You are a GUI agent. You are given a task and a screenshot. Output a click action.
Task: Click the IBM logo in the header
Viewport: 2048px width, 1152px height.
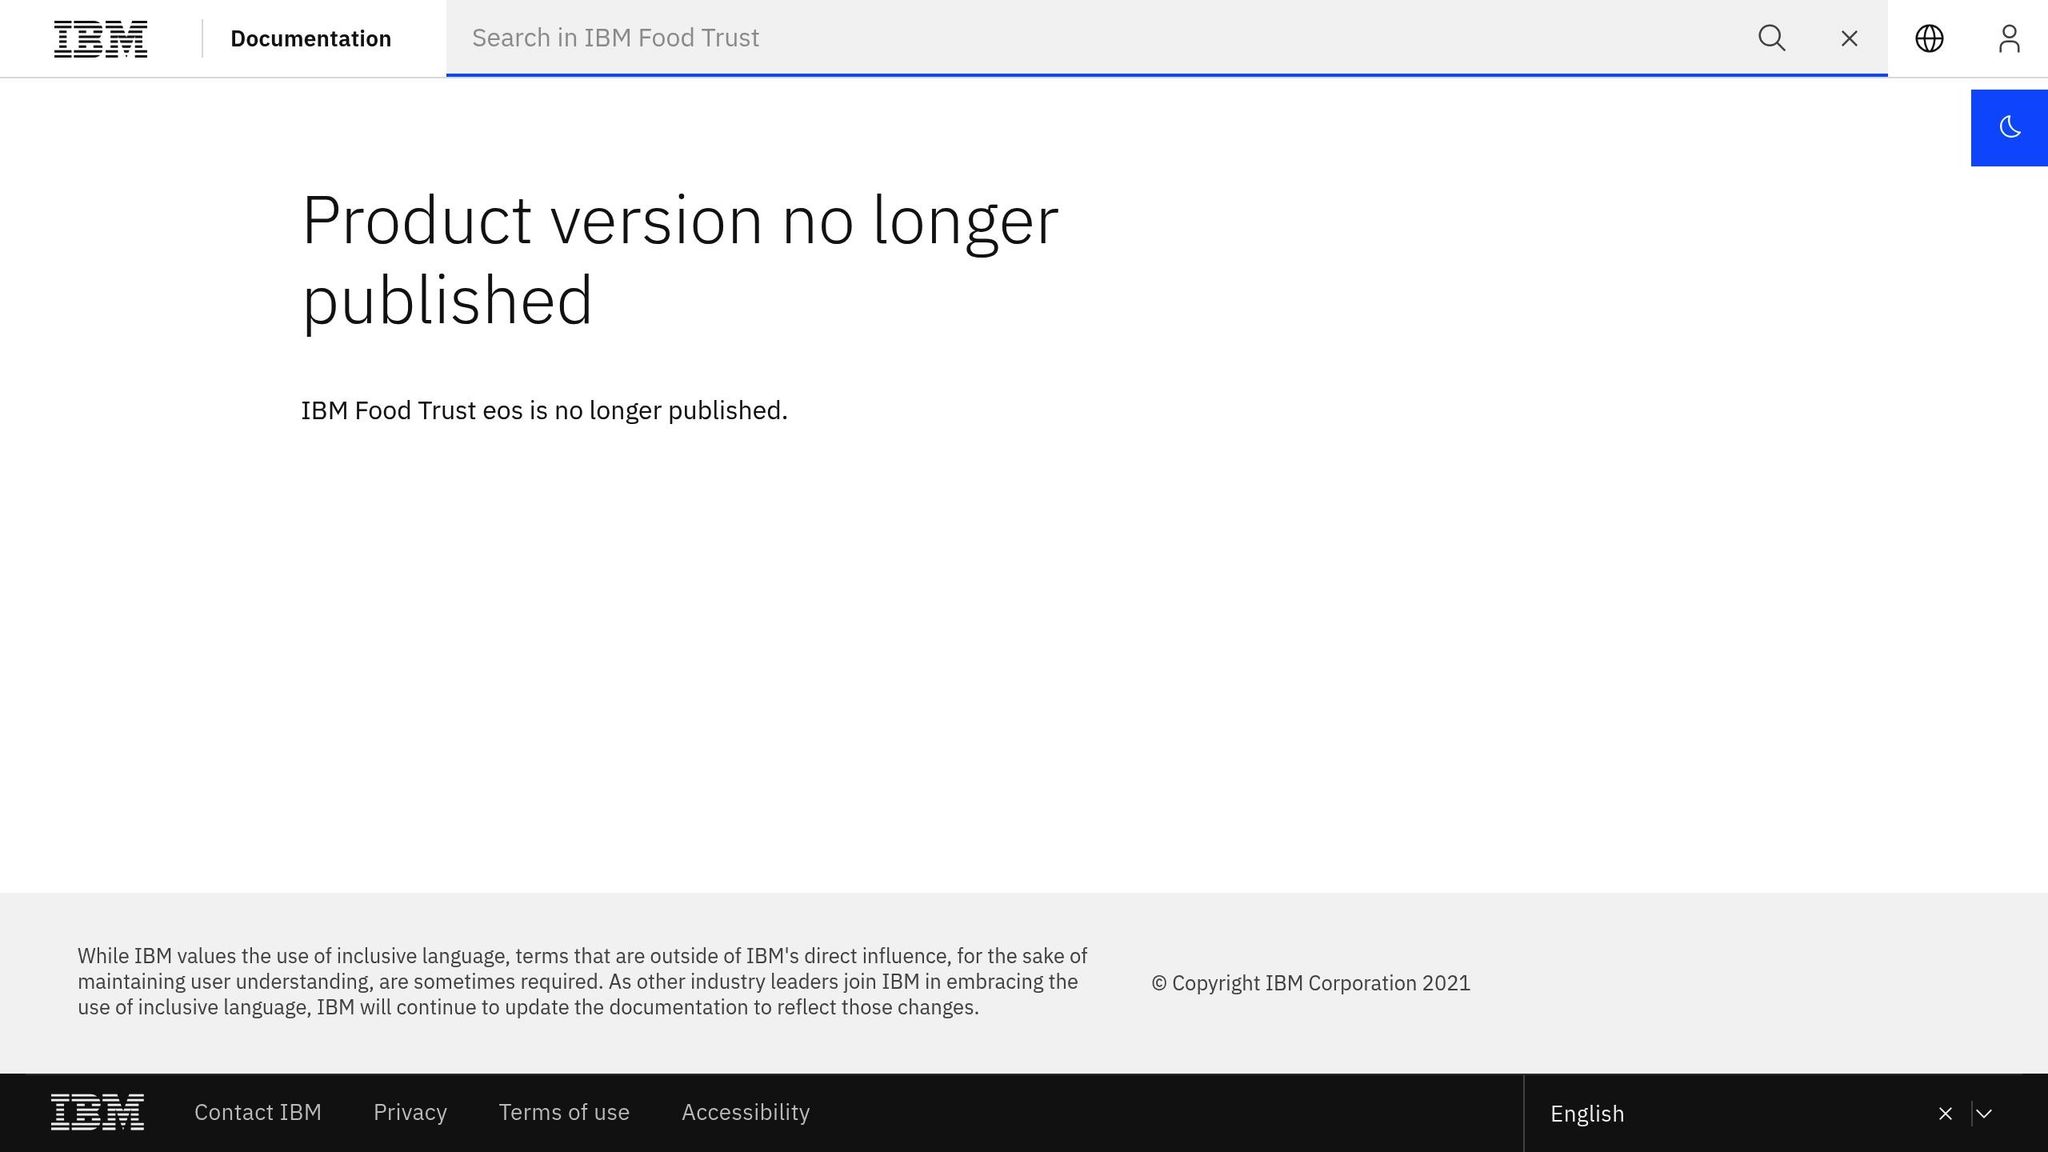point(100,39)
